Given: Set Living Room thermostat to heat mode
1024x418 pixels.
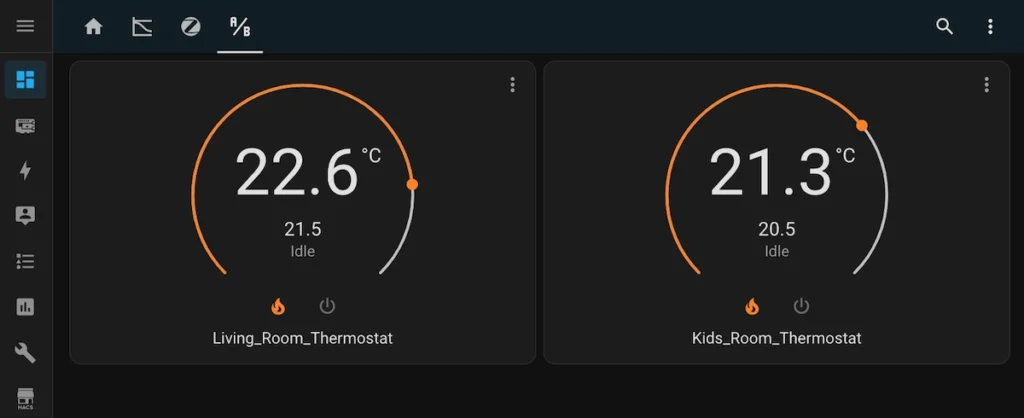Looking at the screenshot, I should coord(278,306).
